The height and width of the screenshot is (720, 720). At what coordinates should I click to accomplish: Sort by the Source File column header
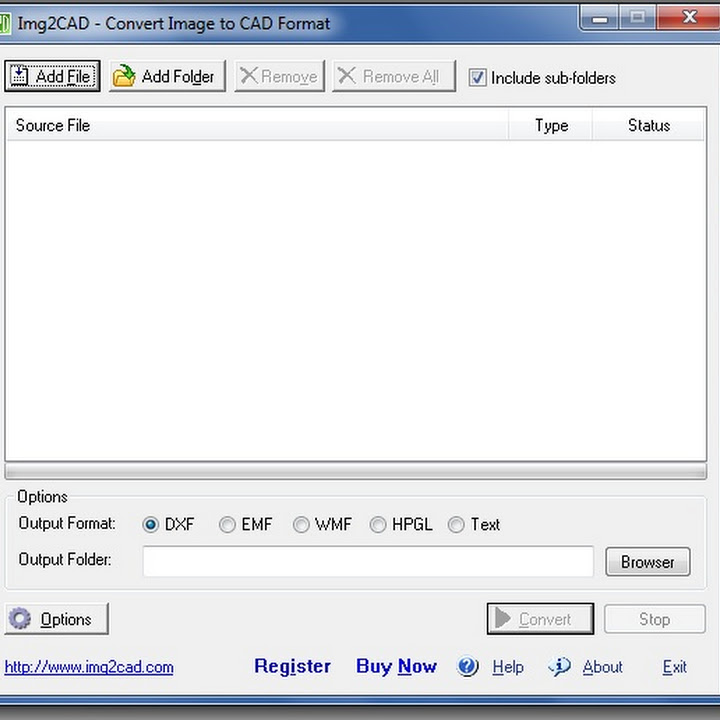pyautogui.click(x=257, y=125)
